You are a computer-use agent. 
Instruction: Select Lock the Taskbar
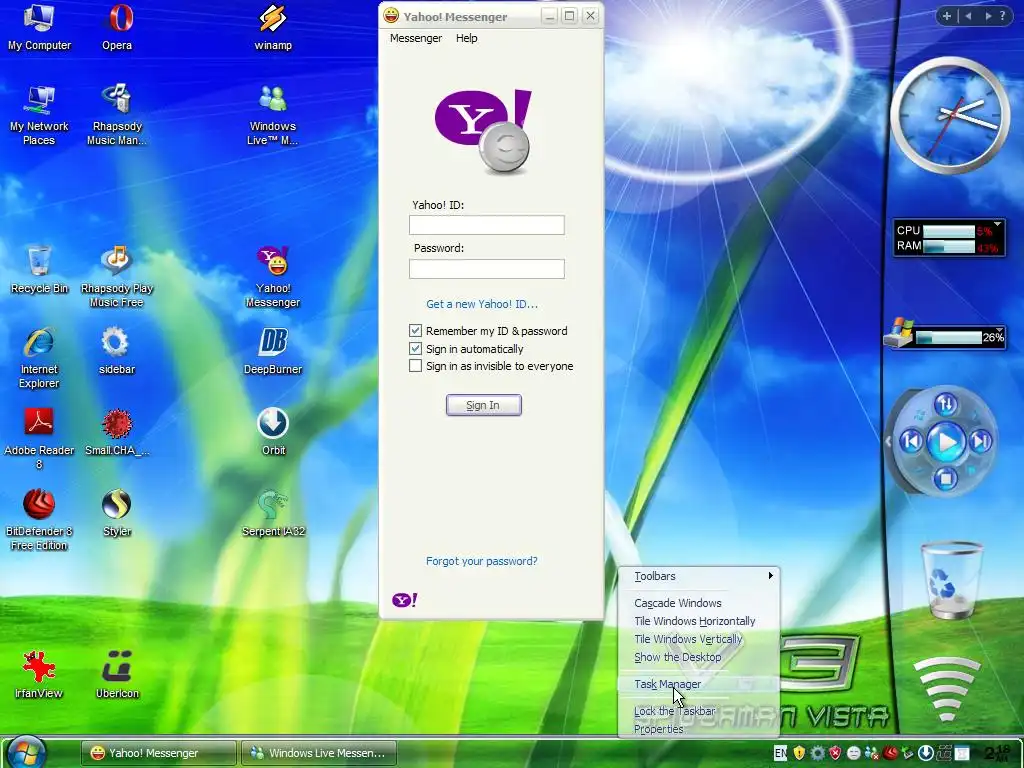(698, 711)
